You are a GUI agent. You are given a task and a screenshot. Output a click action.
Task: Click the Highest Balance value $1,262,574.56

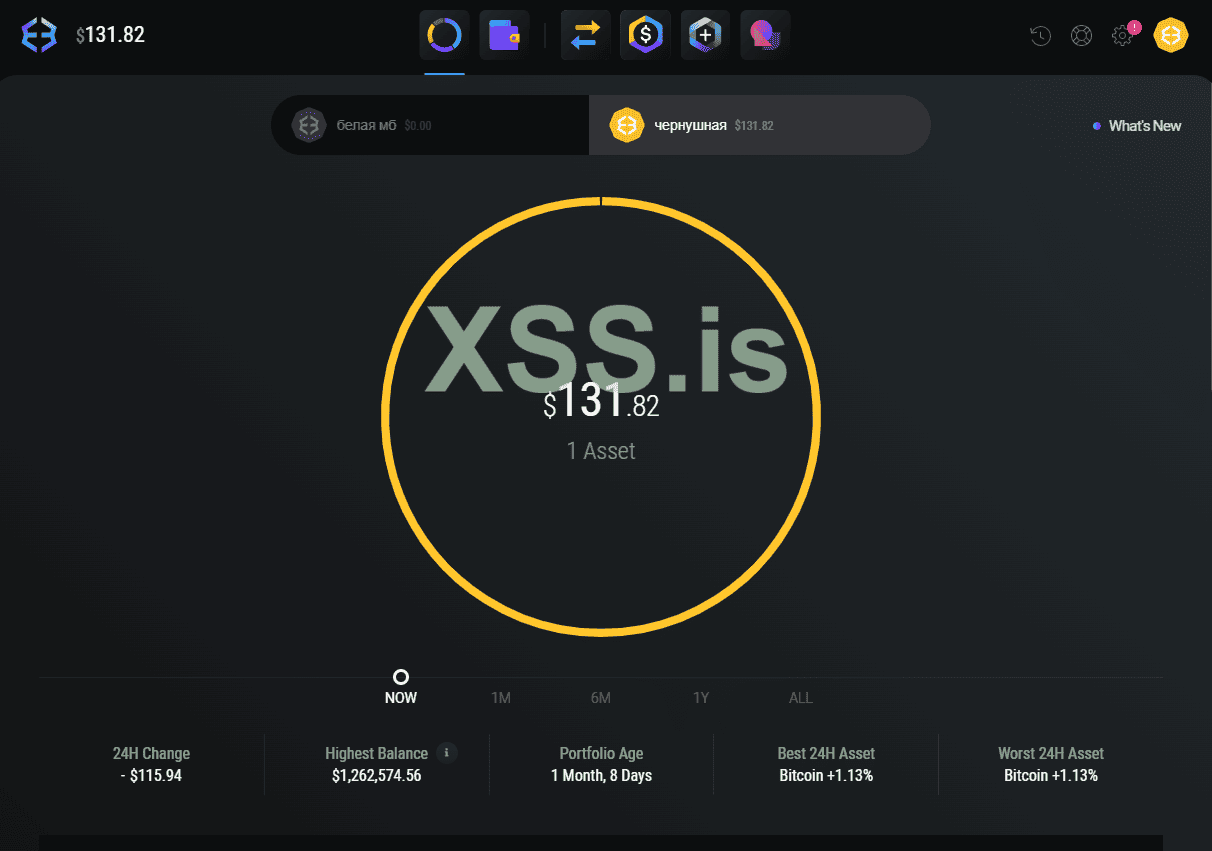(x=377, y=775)
